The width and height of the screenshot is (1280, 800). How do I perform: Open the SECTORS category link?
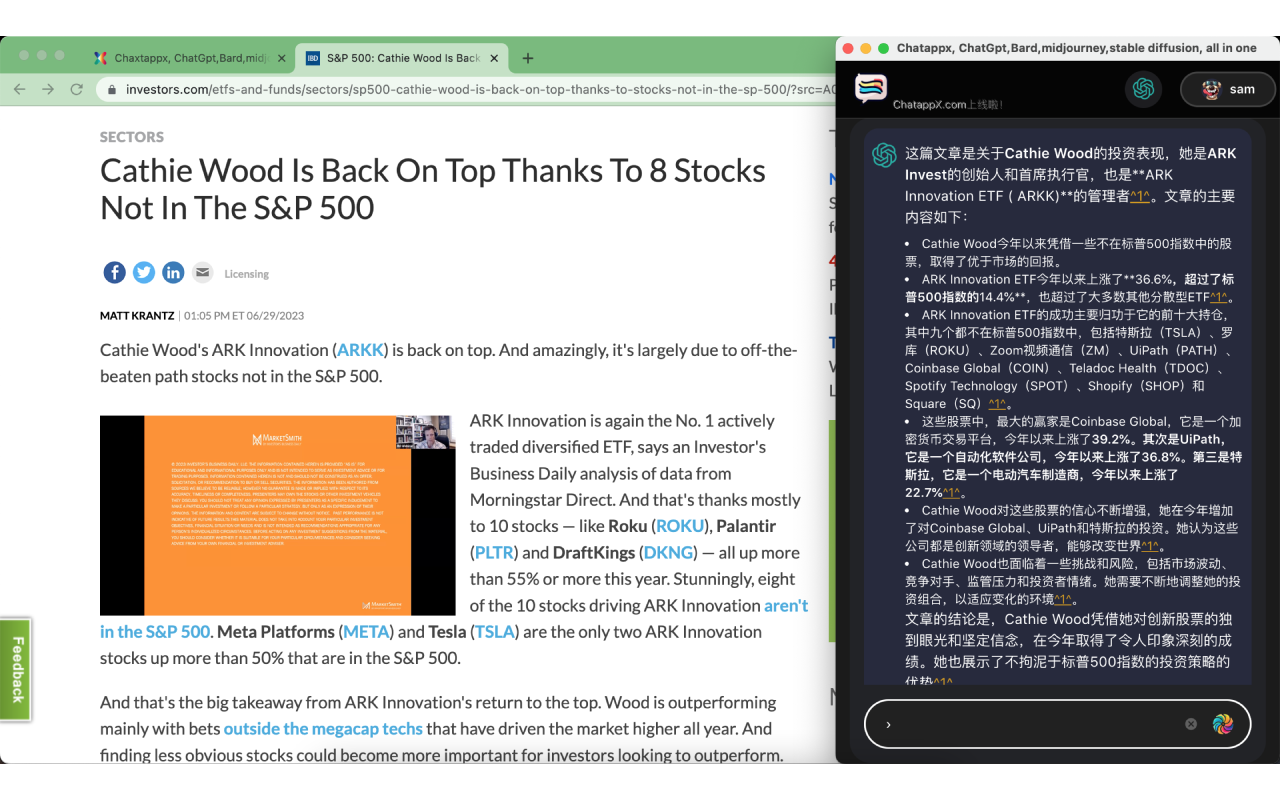132,137
